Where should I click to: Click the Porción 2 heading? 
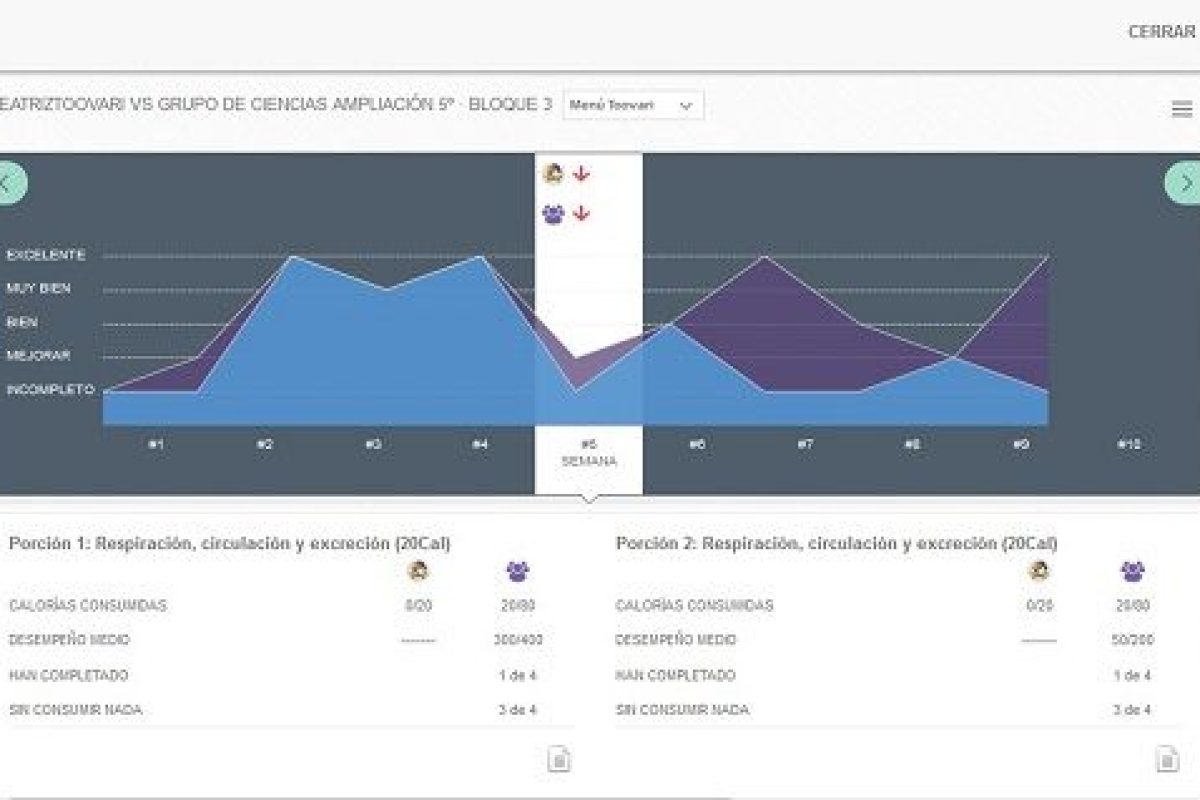[837, 544]
